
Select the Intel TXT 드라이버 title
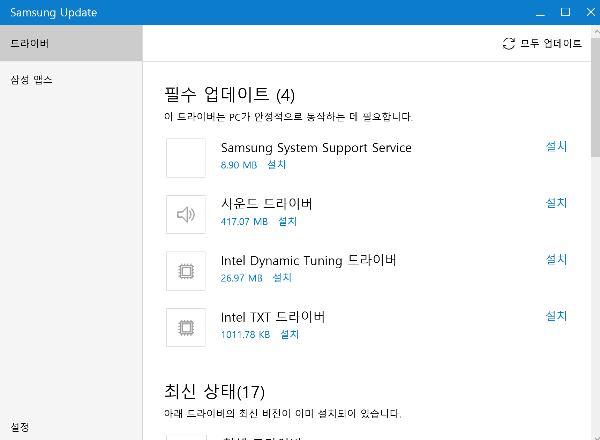pos(273,317)
